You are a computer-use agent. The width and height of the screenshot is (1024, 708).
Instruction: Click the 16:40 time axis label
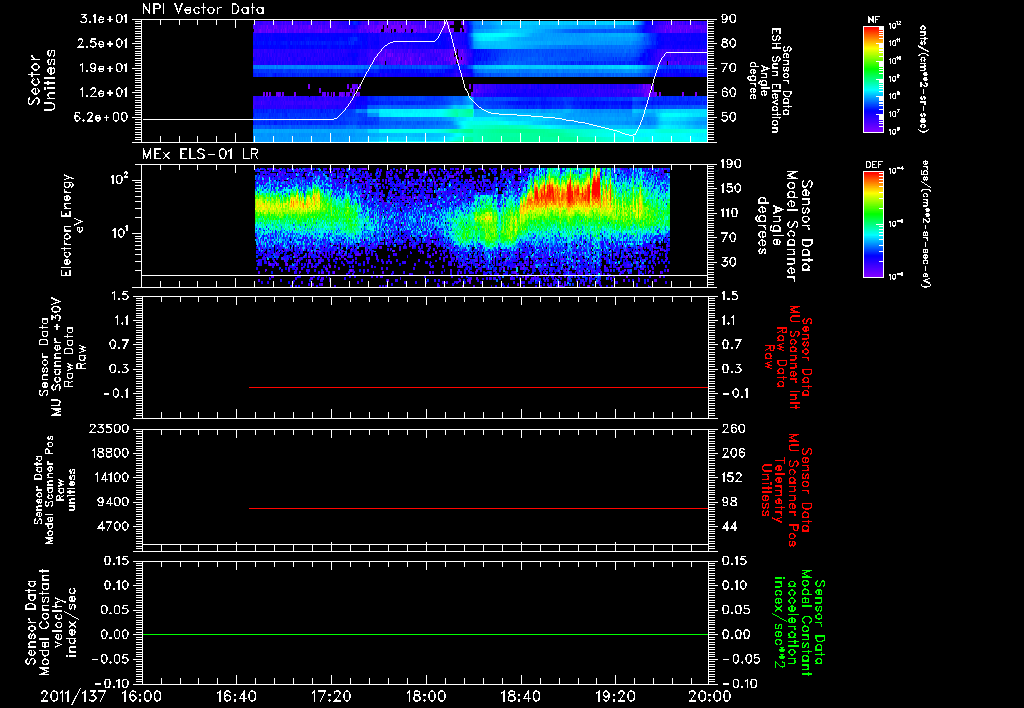pos(236,696)
